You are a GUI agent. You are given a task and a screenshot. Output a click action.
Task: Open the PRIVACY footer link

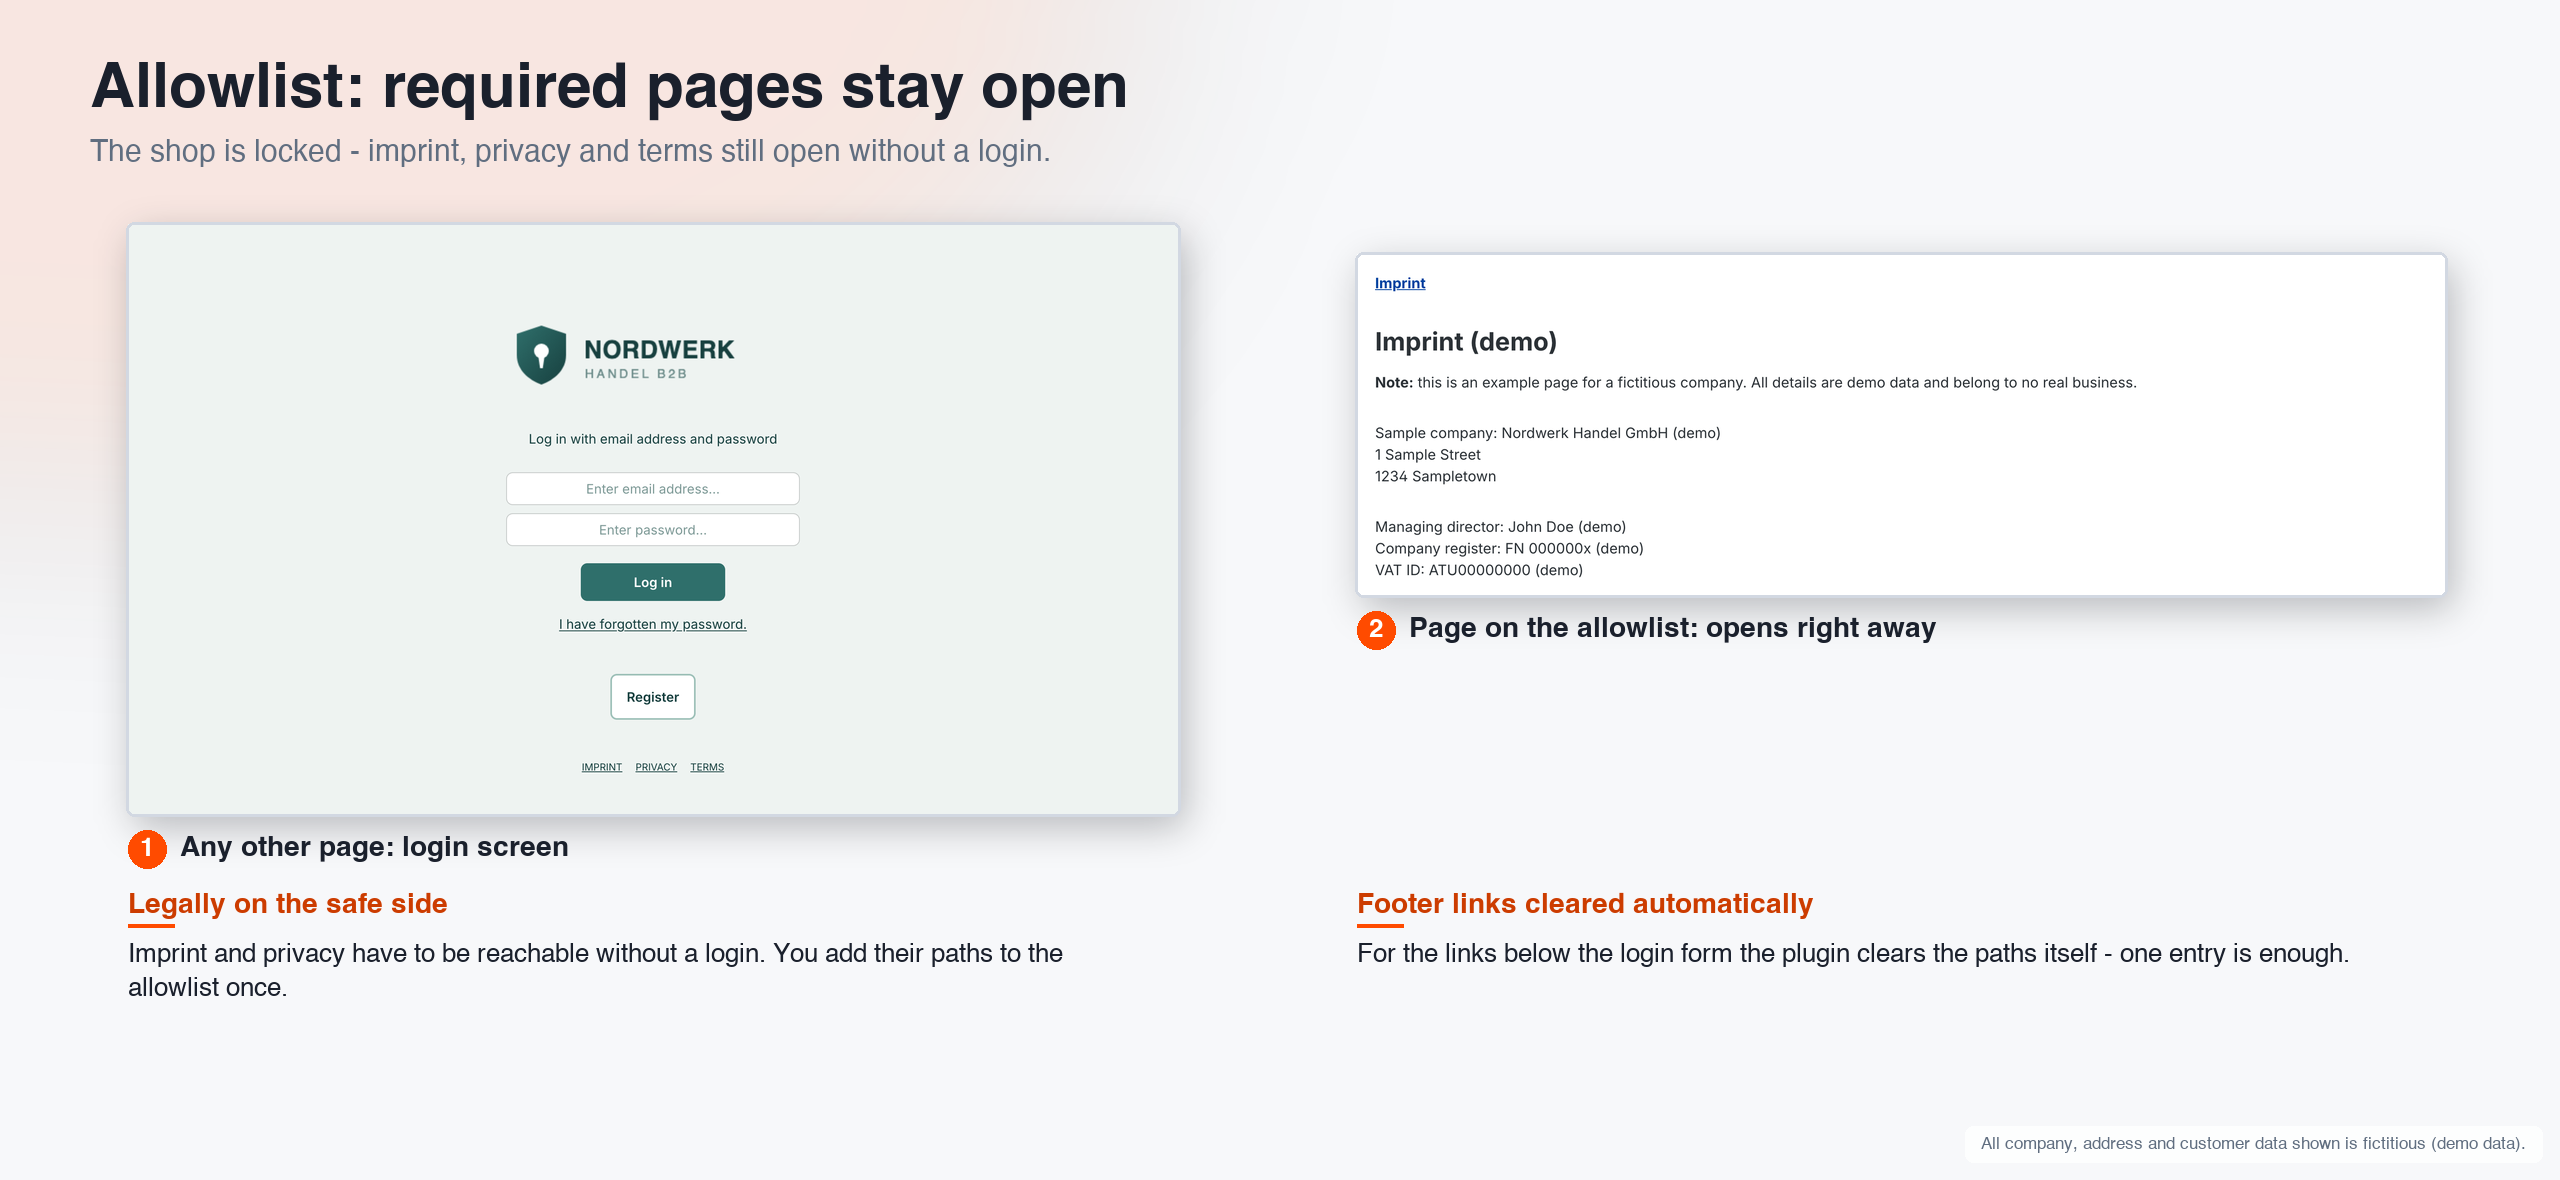pos(656,767)
